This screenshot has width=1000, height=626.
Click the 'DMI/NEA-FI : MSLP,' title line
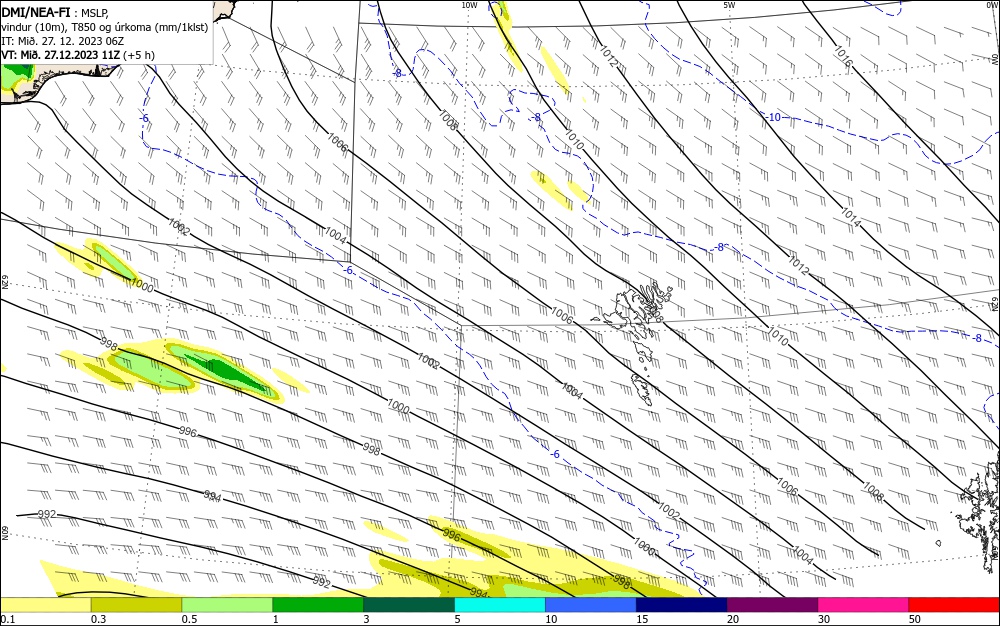pyautogui.click(x=55, y=13)
